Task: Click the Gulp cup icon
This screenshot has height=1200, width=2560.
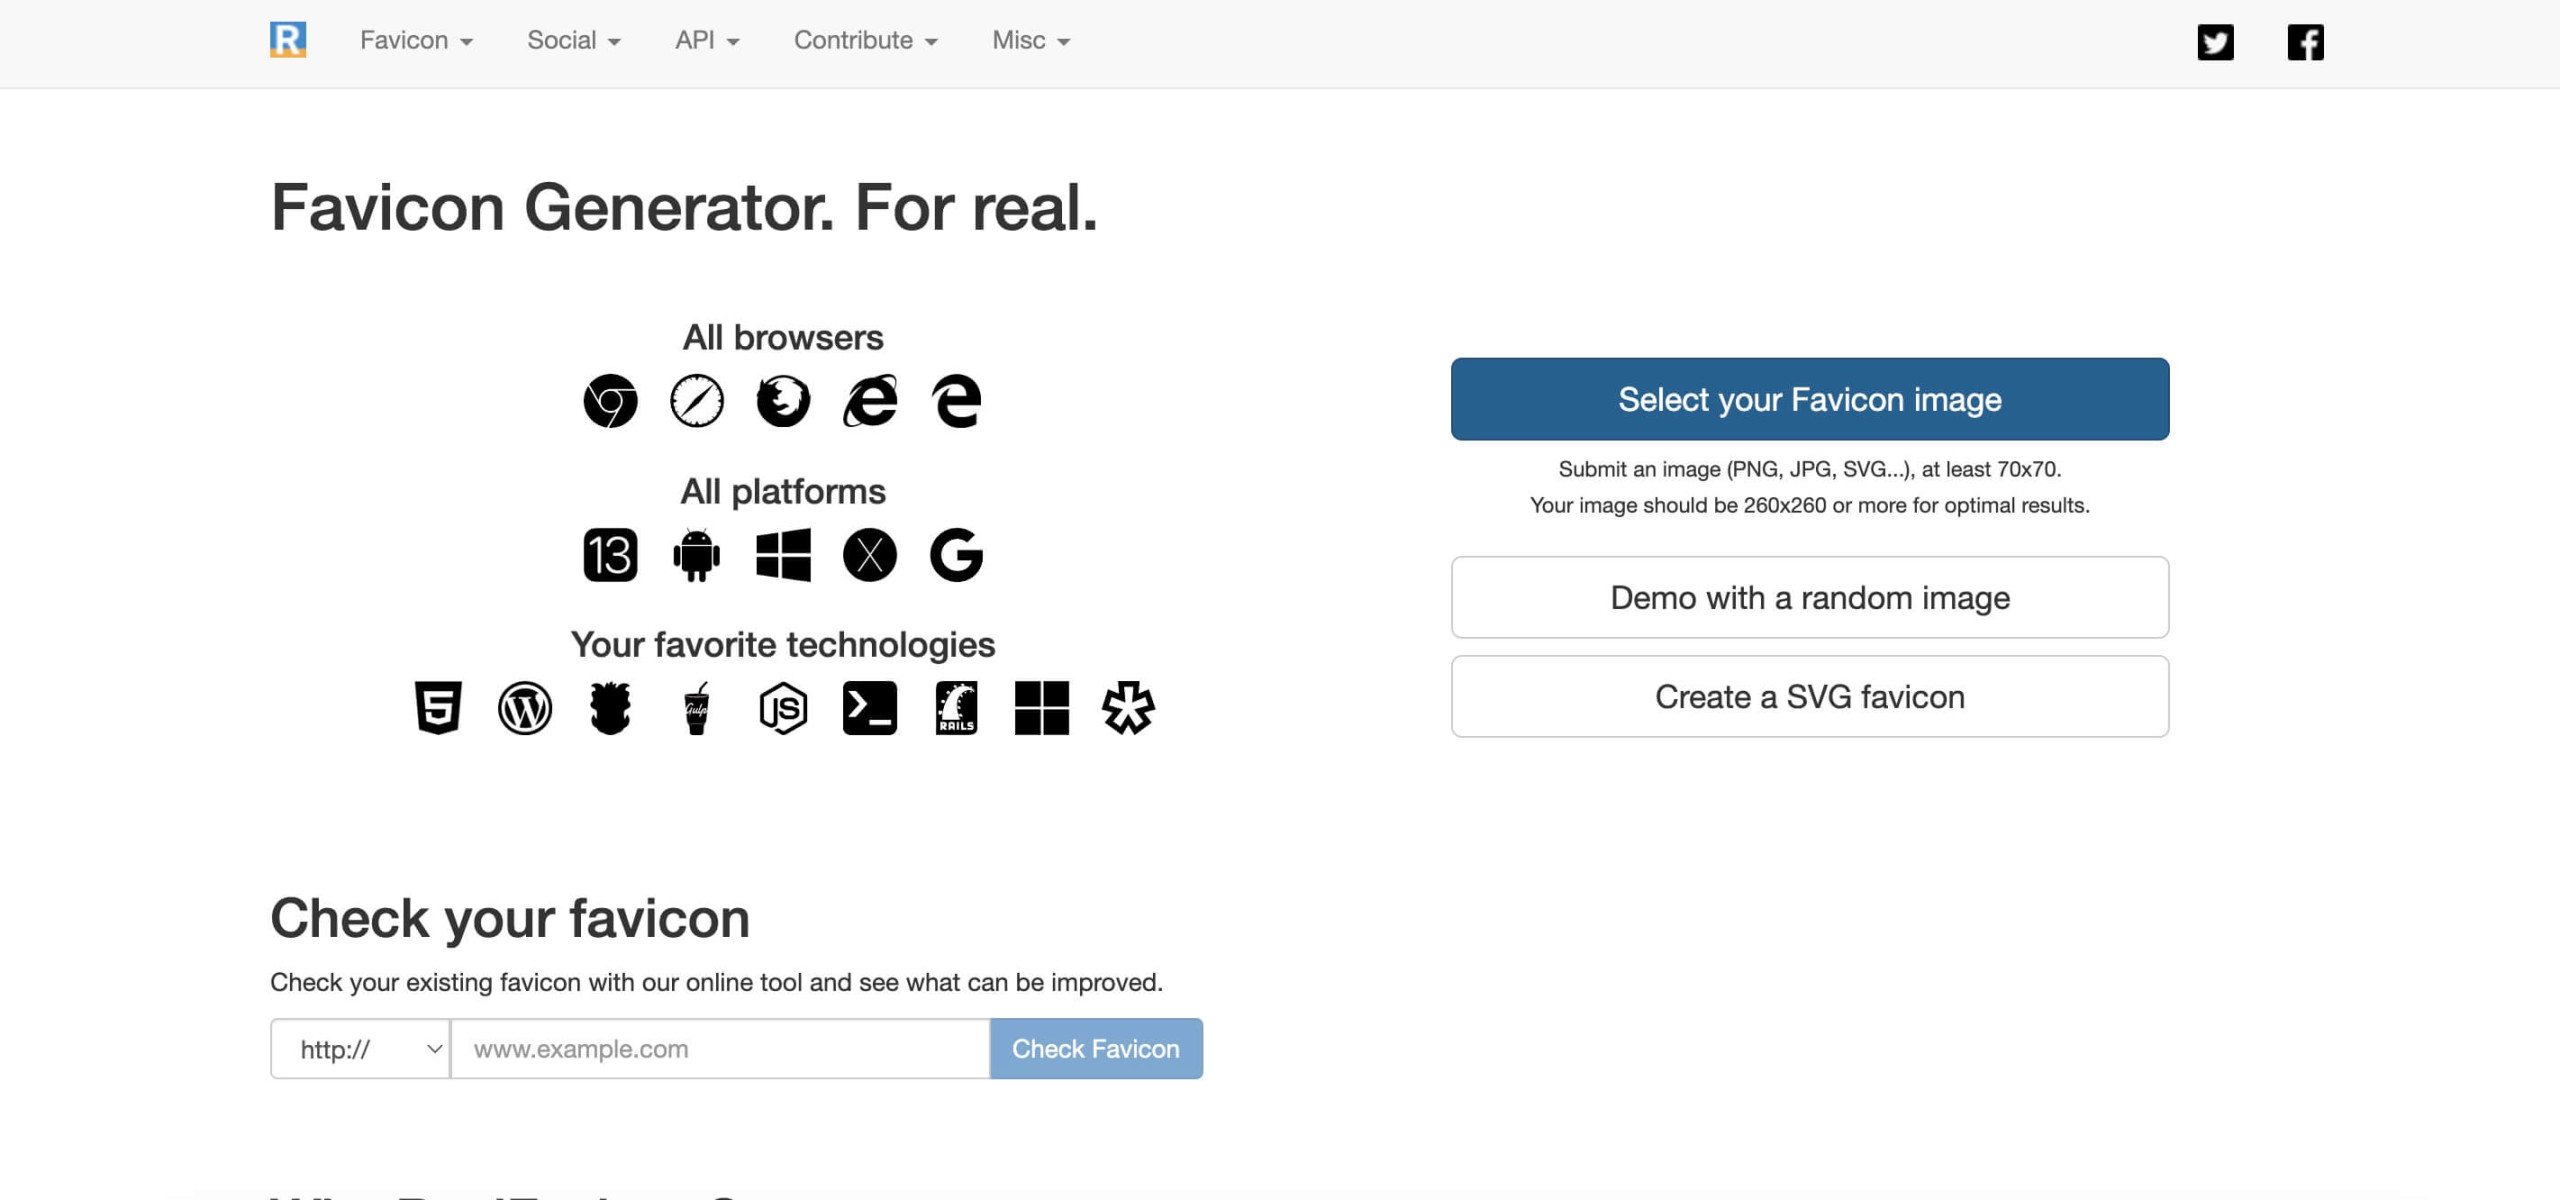Action: click(x=697, y=708)
